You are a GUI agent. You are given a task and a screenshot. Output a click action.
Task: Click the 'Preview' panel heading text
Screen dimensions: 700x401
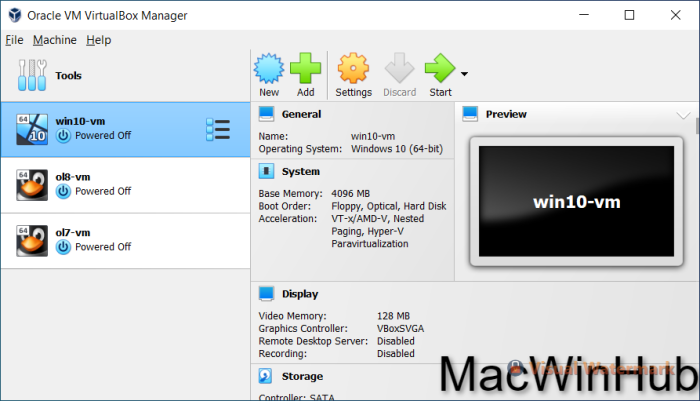coord(506,114)
